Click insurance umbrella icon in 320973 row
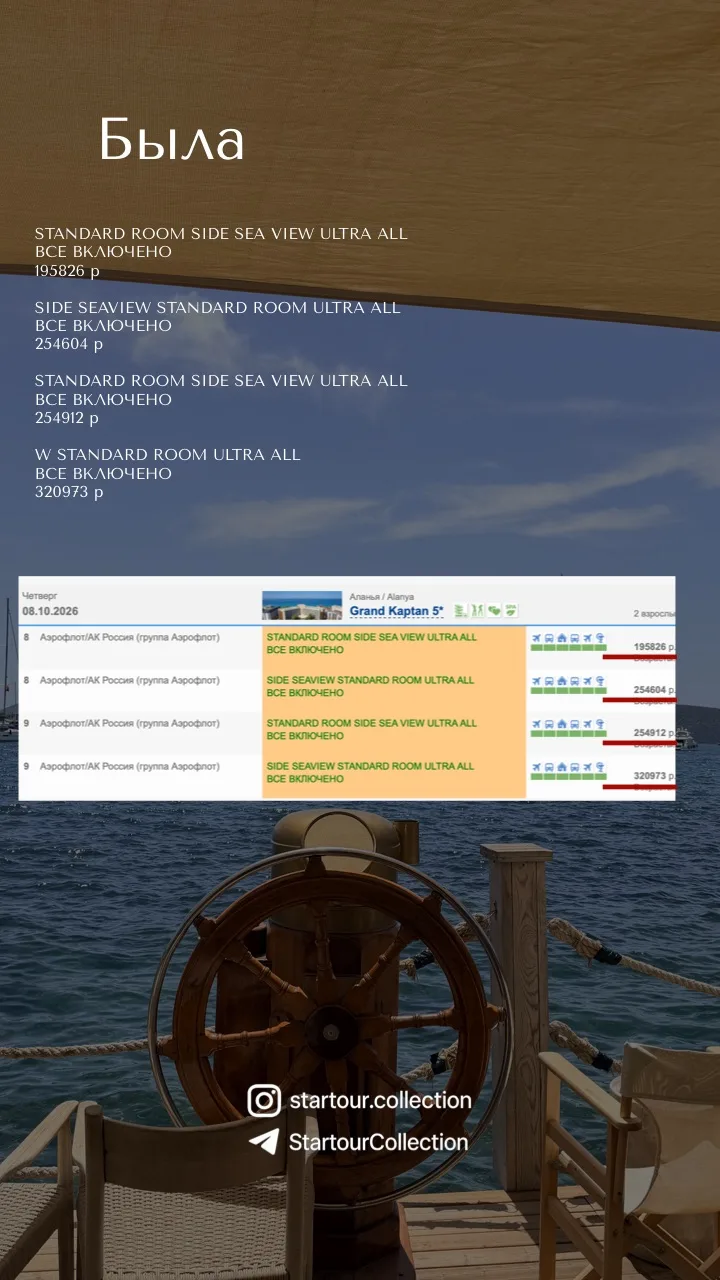Image resolution: width=720 pixels, height=1280 pixels. (x=600, y=767)
